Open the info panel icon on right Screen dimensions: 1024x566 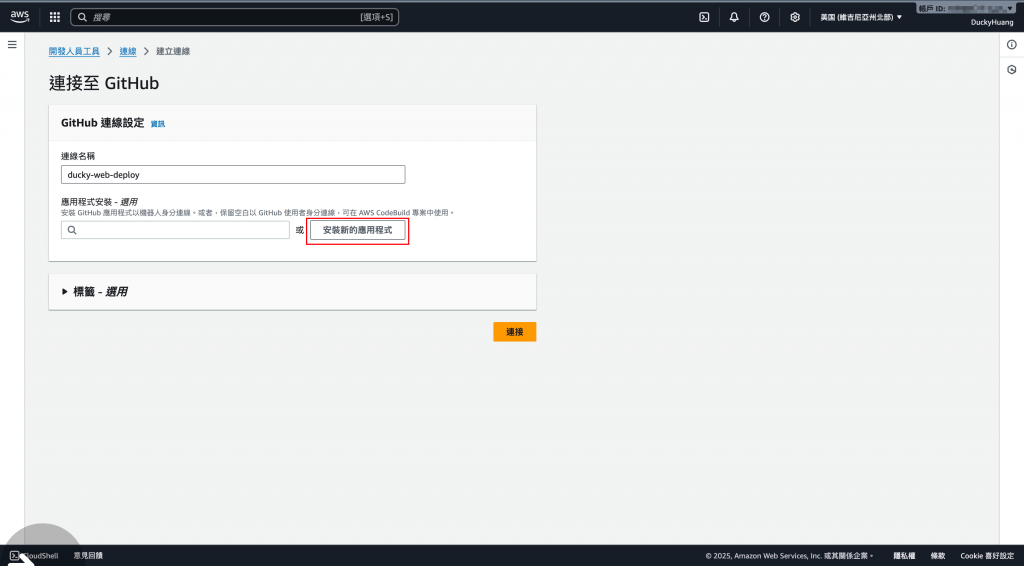coord(1012,44)
